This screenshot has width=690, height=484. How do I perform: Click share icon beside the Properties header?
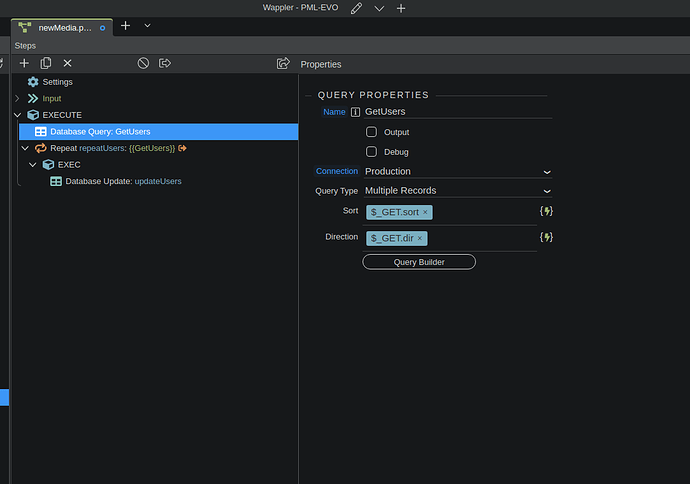coord(283,63)
